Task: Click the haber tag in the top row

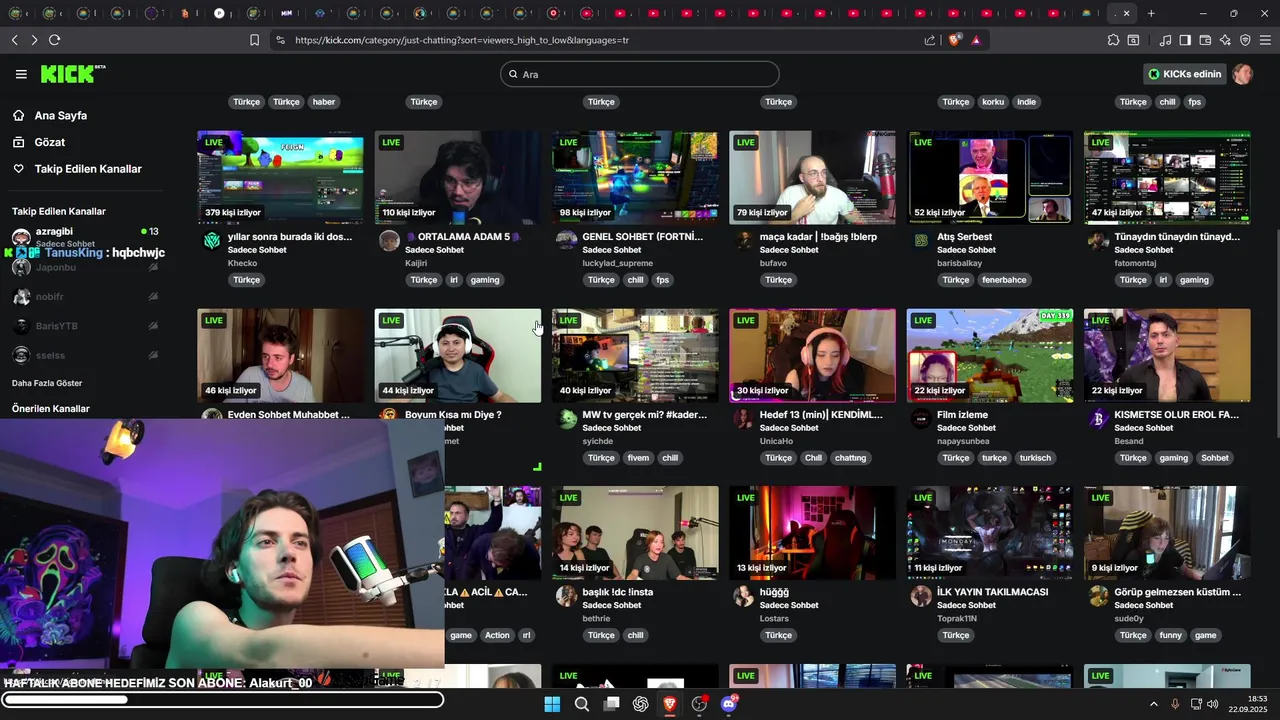Action: [323, 102]
